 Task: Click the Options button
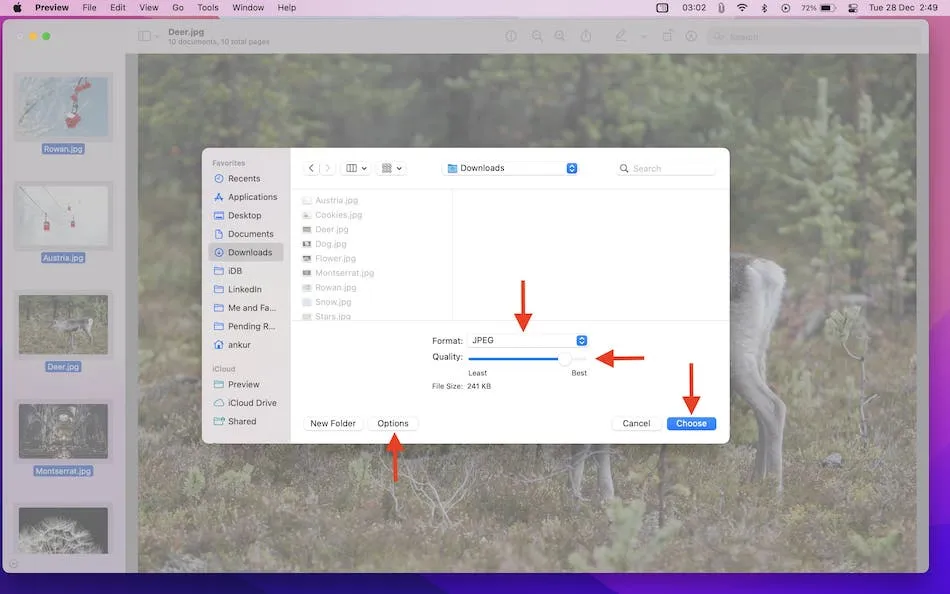tap(393, 424)
